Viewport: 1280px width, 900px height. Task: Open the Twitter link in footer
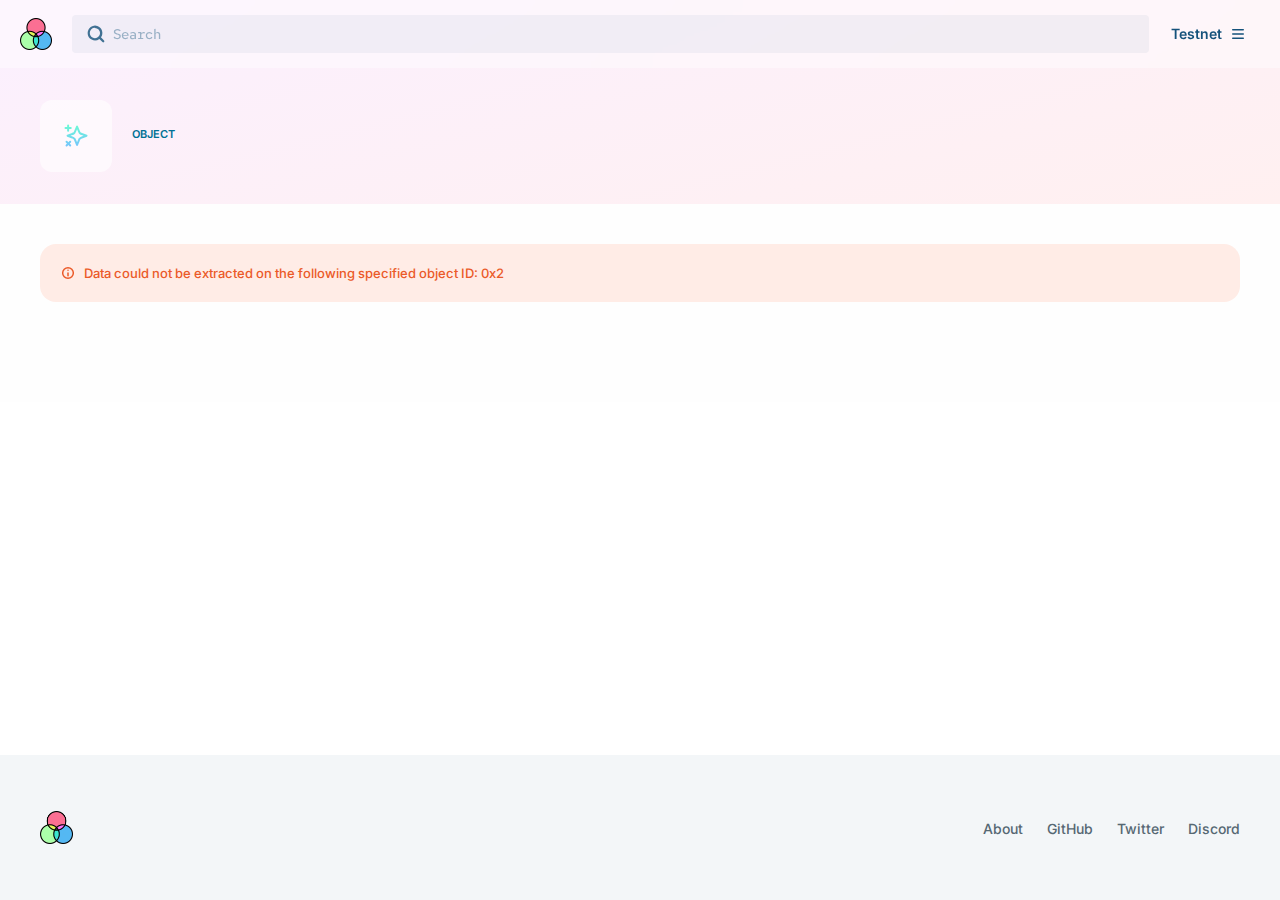coord(1141,829)
